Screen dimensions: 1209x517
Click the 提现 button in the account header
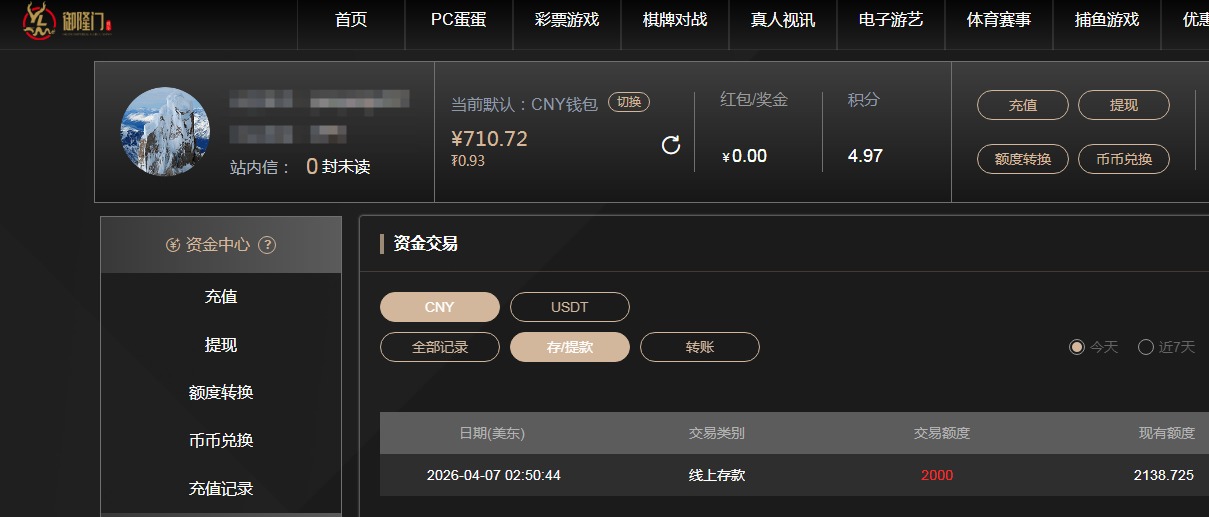coord(1124,105)
